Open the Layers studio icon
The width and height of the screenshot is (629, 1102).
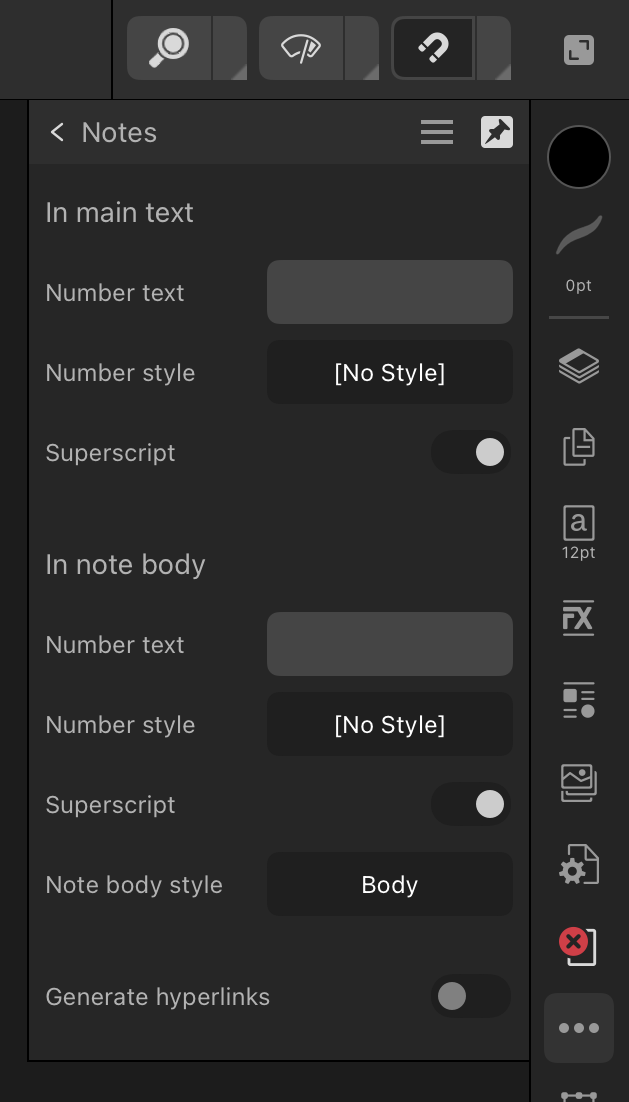point(578,366)
